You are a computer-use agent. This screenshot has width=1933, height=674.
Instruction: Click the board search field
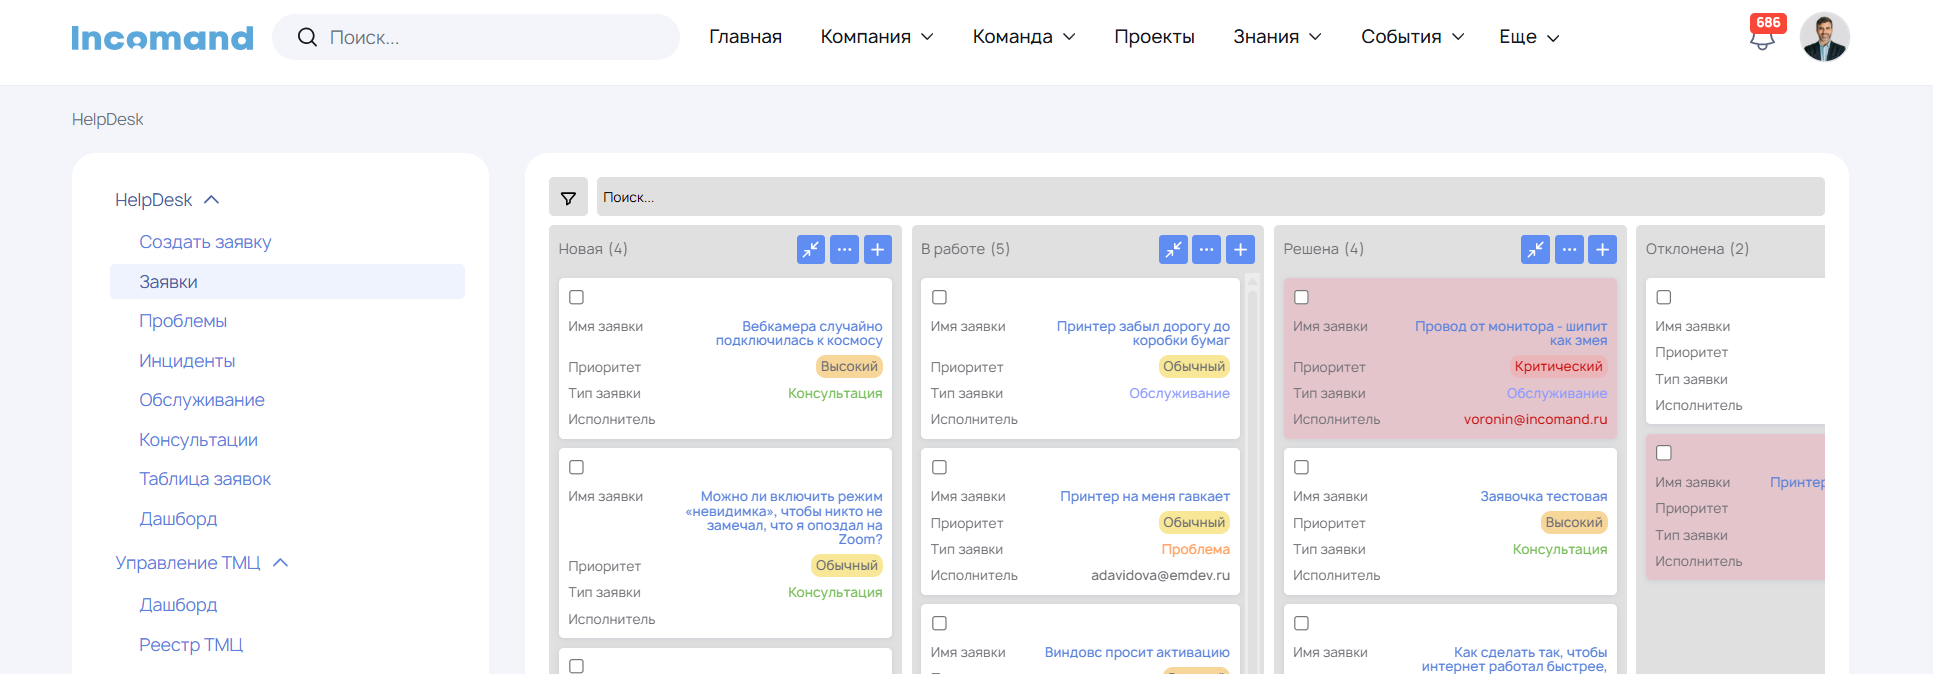coord(1210,198)
